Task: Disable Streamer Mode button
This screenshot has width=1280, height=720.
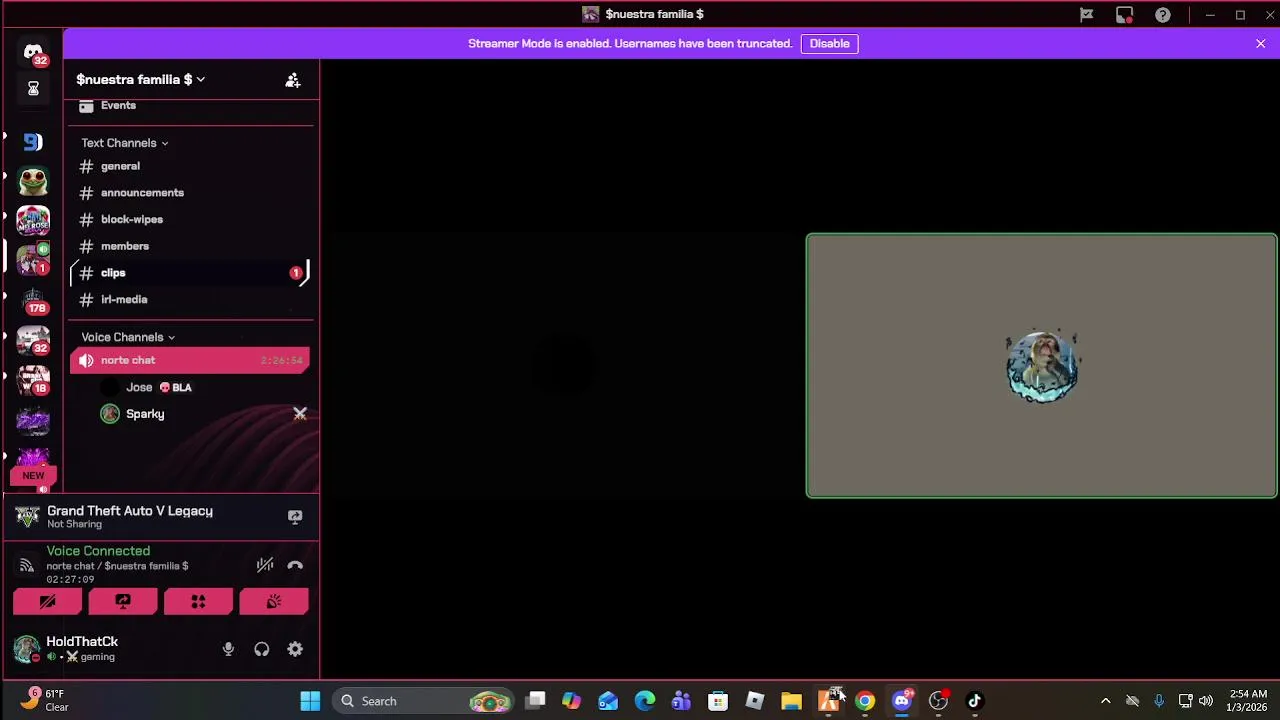Action: (829, 44)
